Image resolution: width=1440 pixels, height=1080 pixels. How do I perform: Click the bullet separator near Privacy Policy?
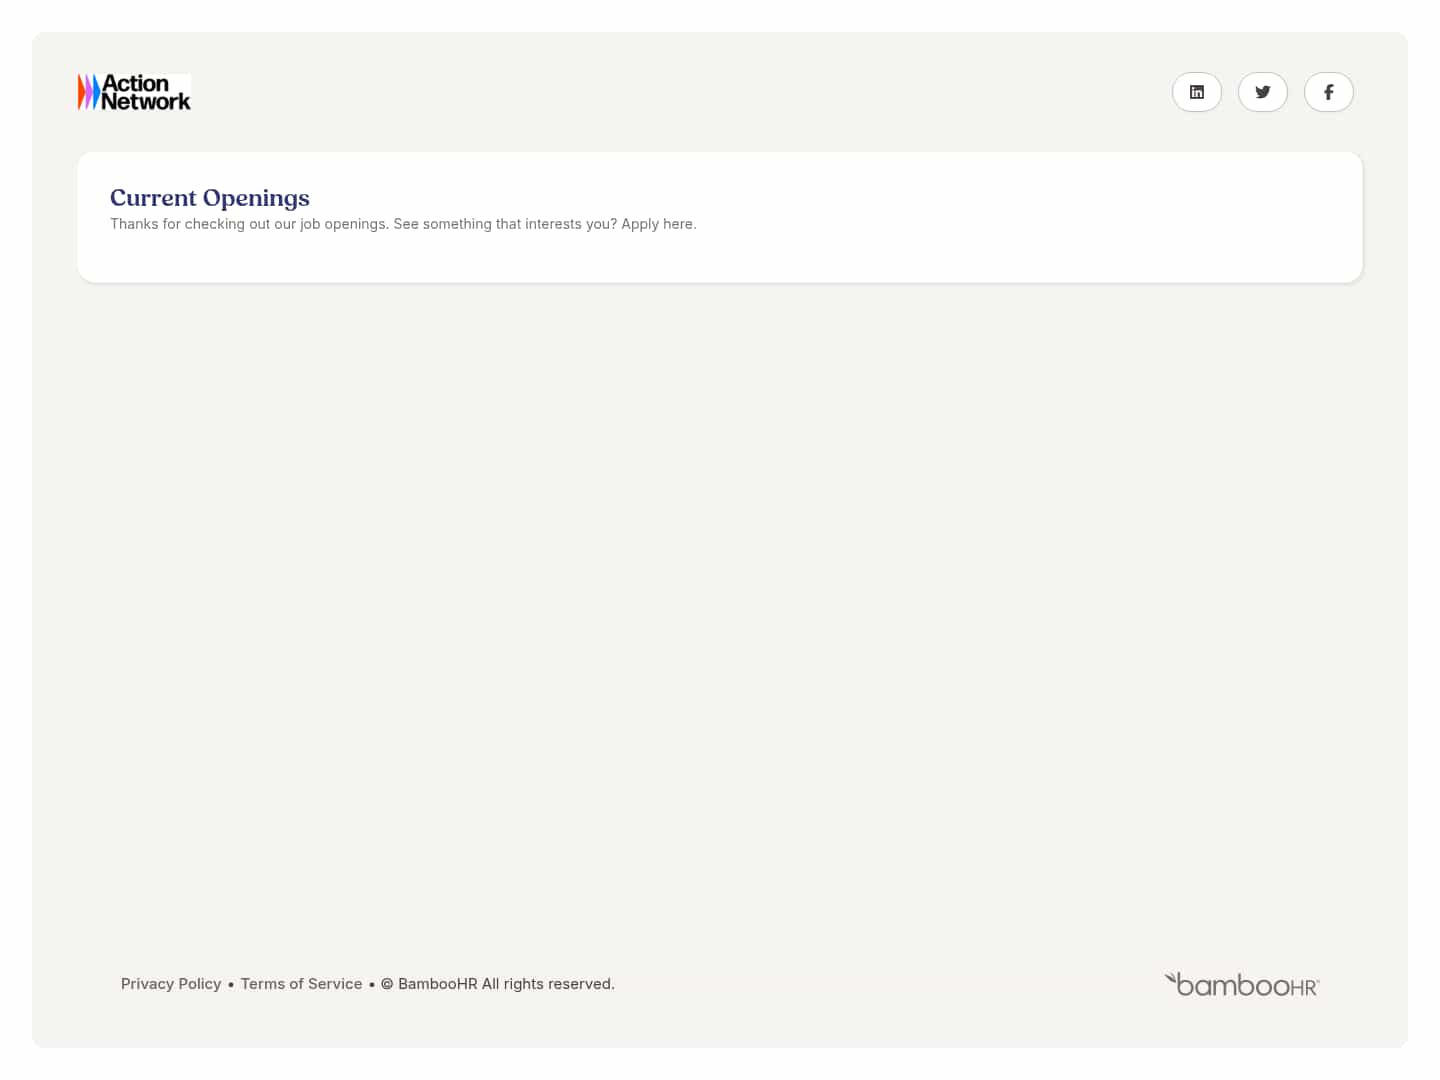230,983
